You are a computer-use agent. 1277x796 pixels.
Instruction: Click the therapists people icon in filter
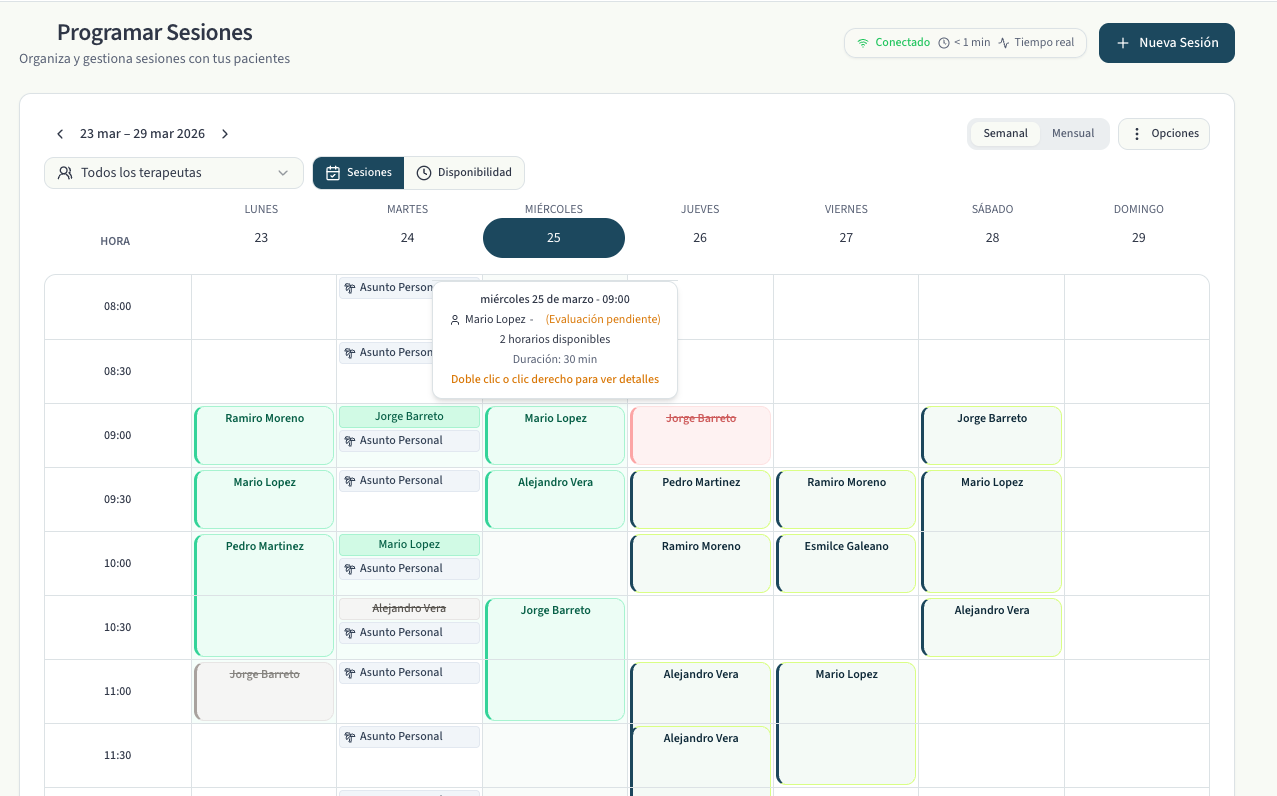(x=65, y=173)
